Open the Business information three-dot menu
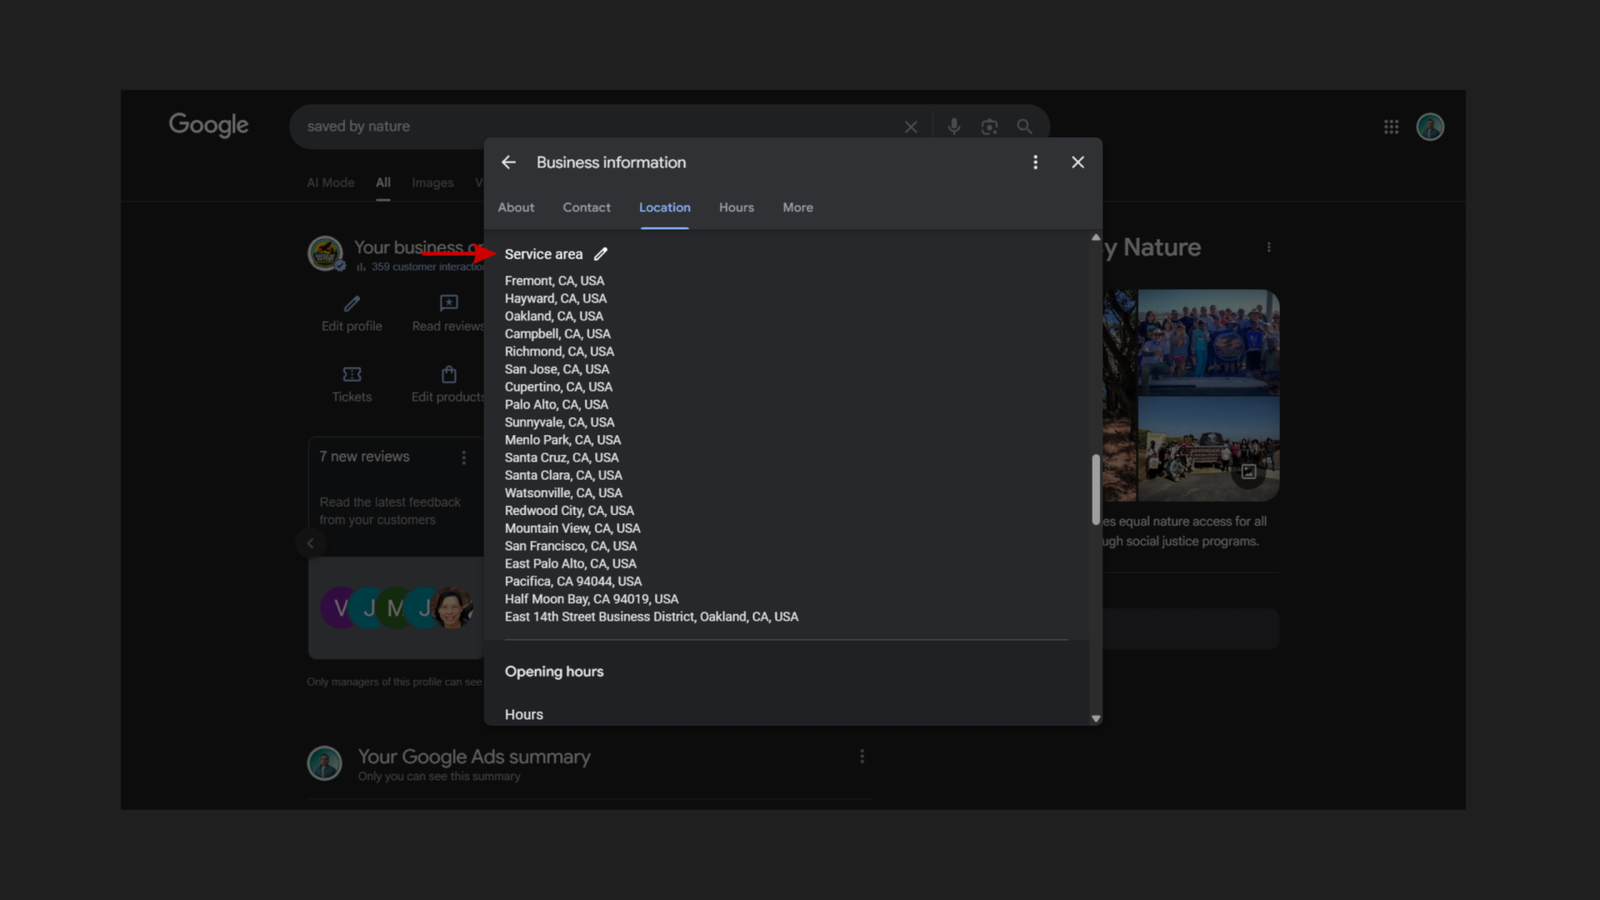Image resolution: width=1600 pixels, height=900 pixels. pyautogui.click(x=1035, y=162)
